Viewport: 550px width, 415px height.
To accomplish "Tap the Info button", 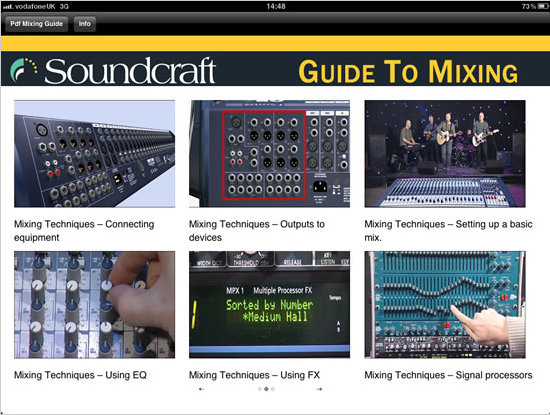I will point(85,24).
